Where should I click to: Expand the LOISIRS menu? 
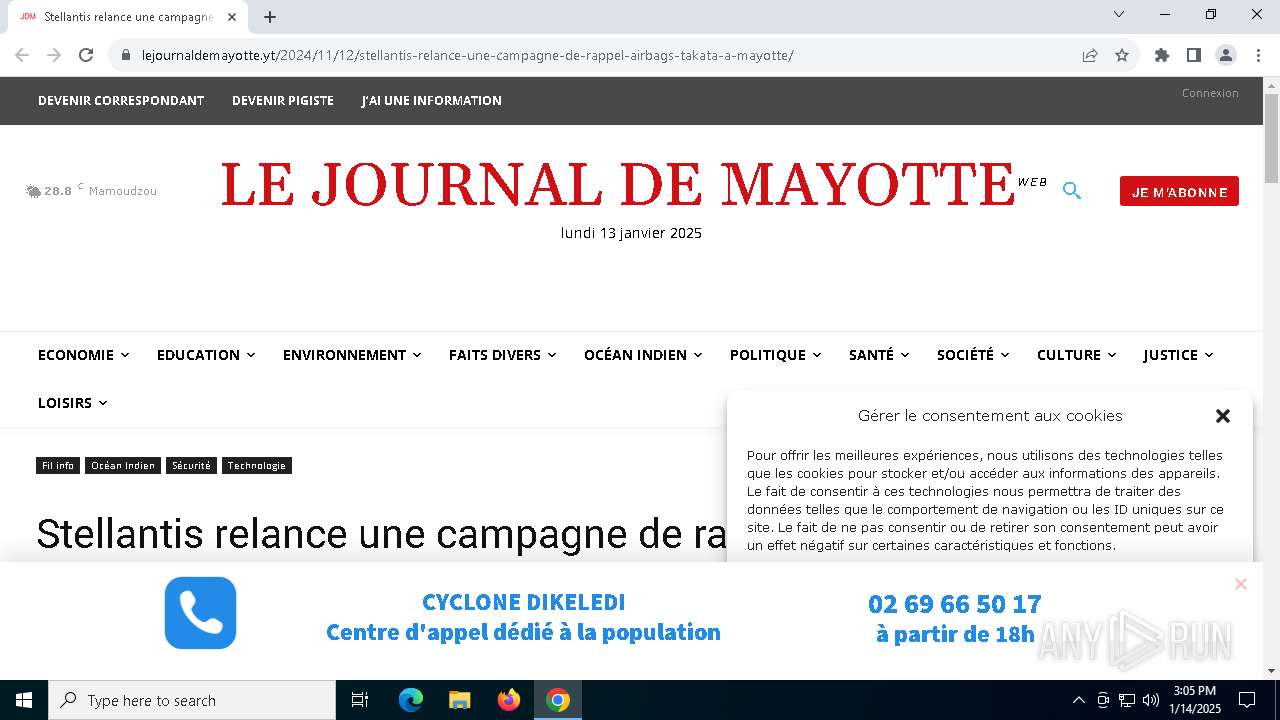coord(72,403)
